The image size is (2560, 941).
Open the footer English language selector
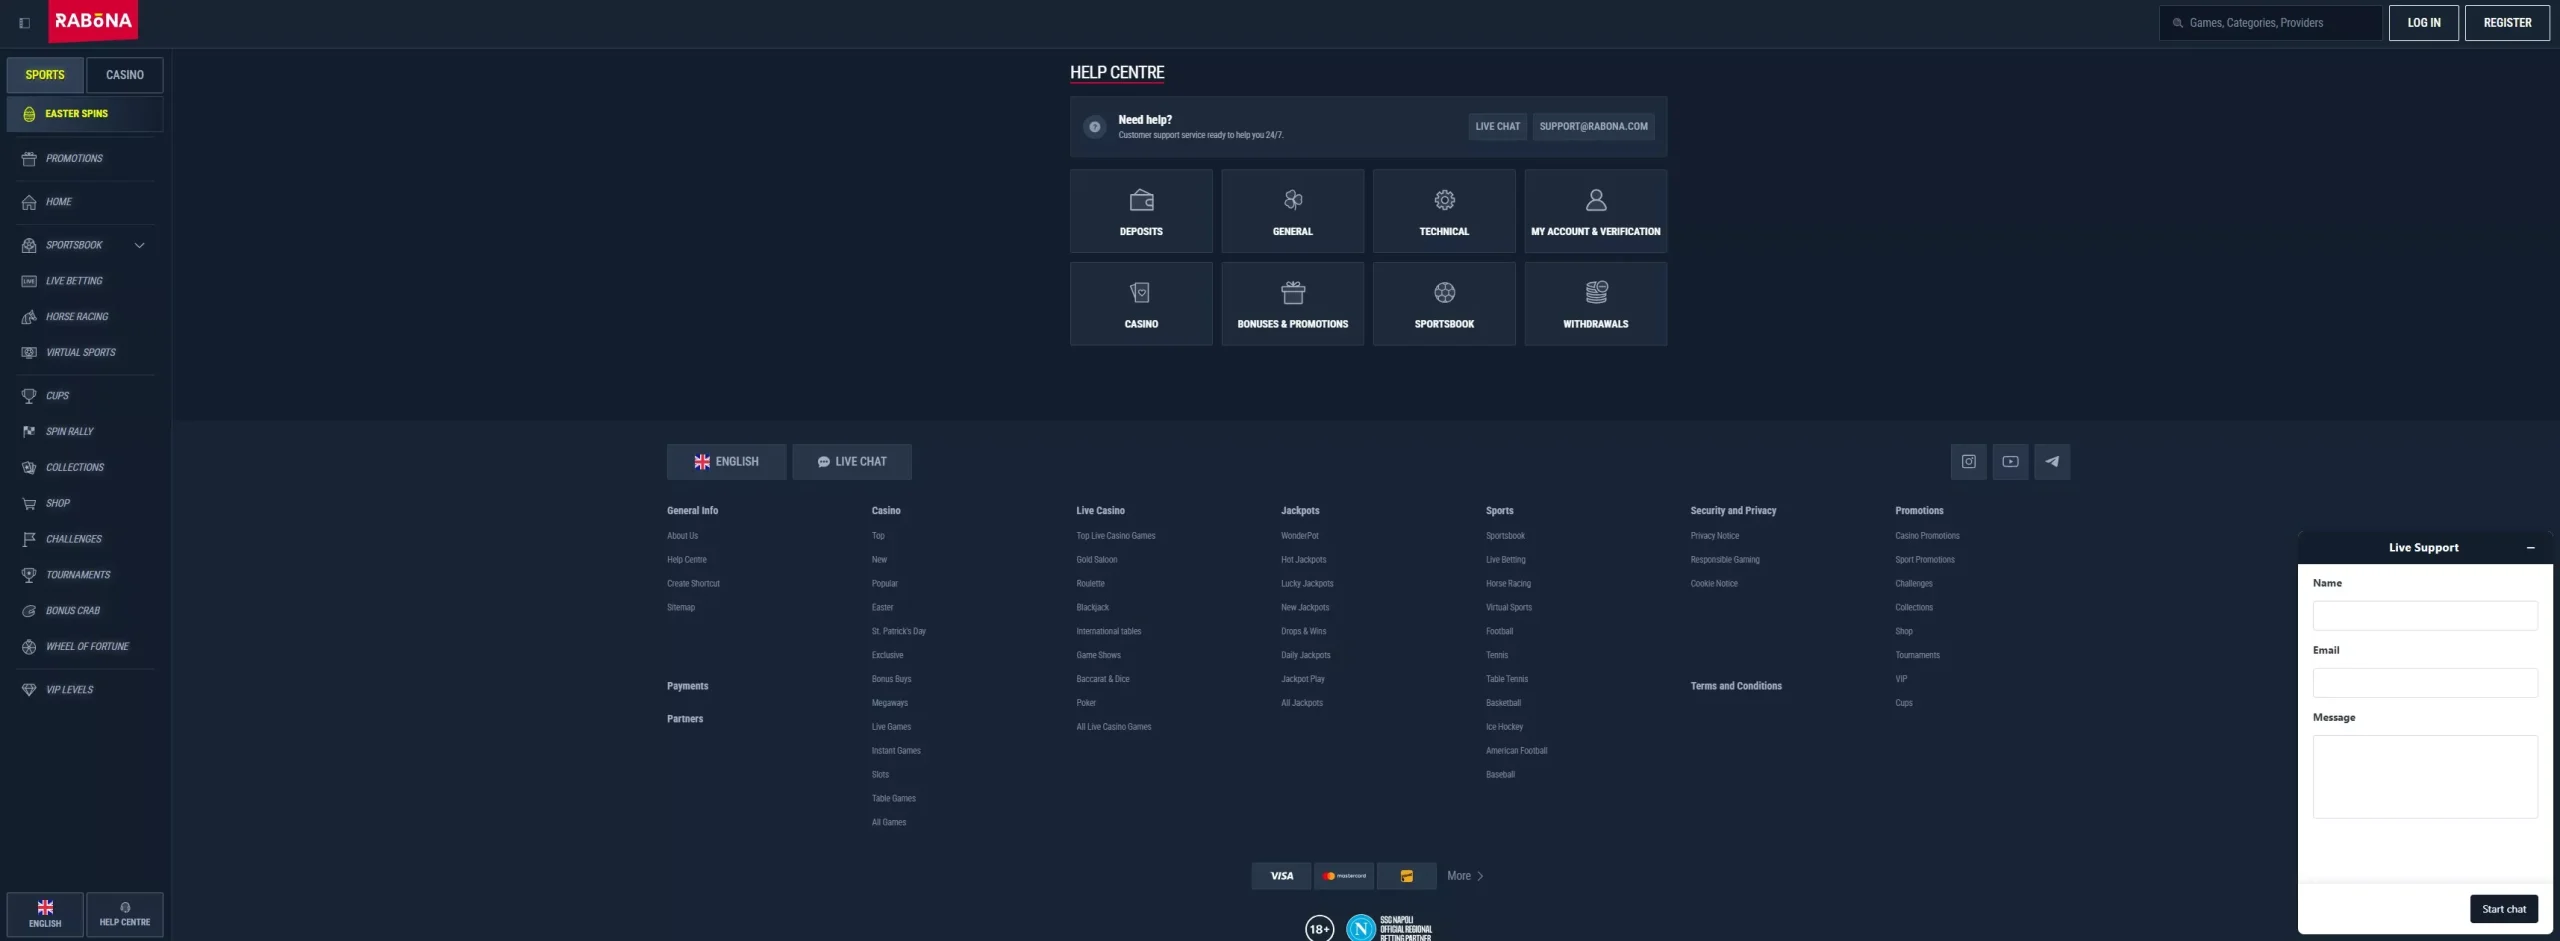point(726,462)
